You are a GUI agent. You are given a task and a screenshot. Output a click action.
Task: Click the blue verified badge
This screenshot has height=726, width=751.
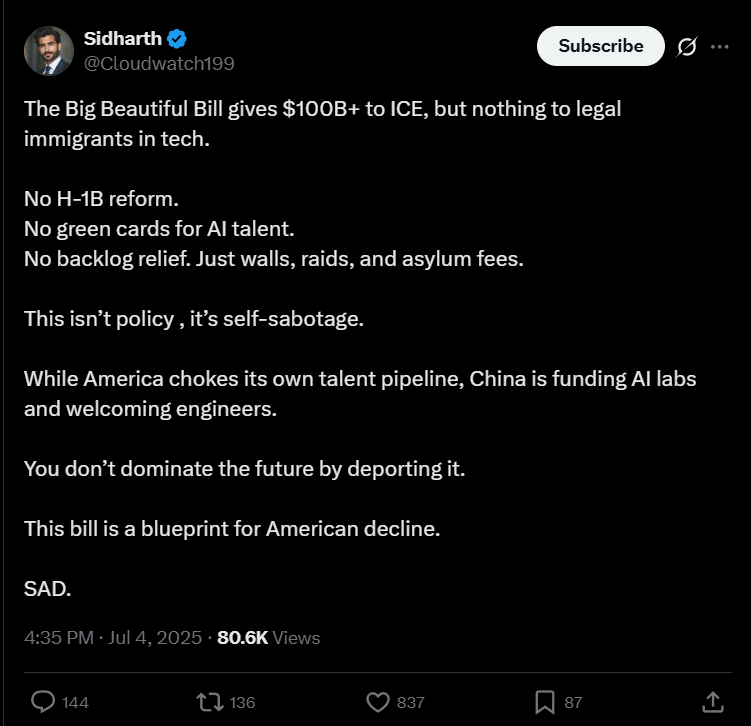tap(177, 39)
